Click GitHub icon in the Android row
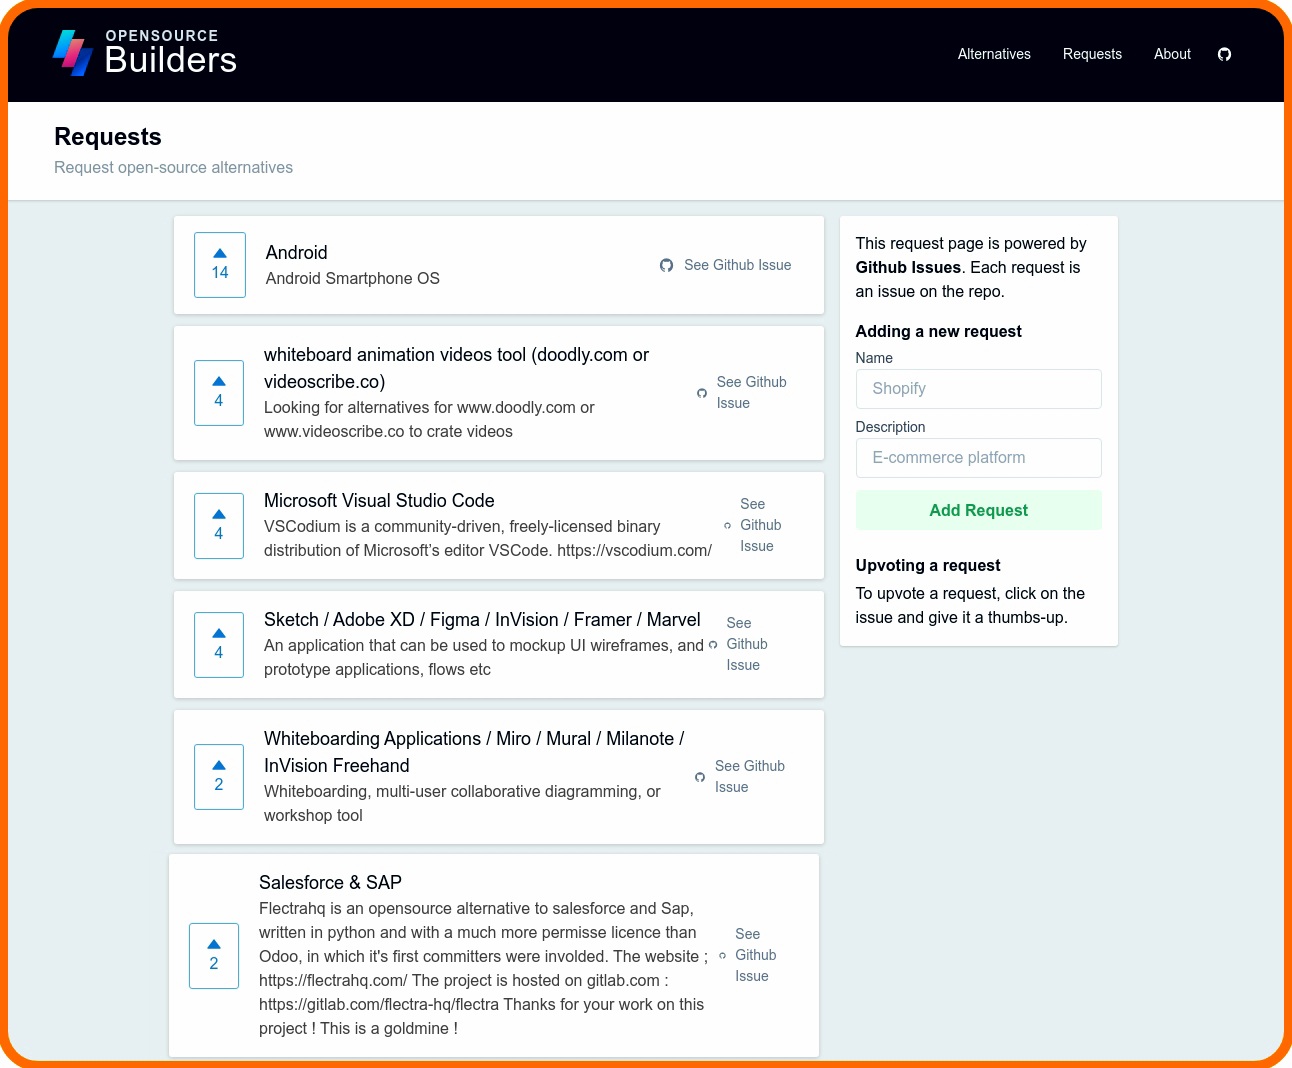1292x1068 pixels. tap(666, 265)
